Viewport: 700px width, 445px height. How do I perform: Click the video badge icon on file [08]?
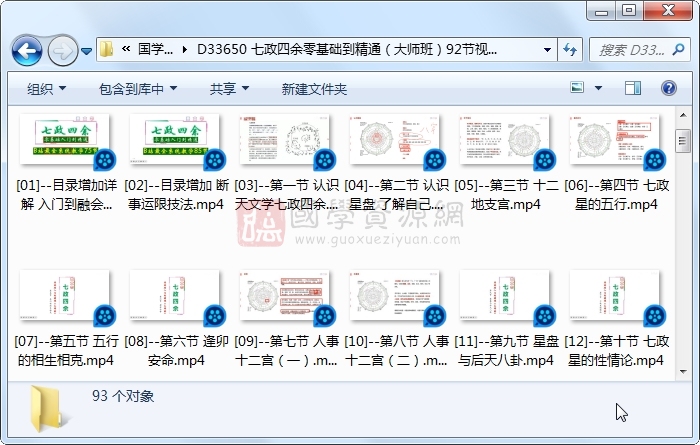click(215, 316)
